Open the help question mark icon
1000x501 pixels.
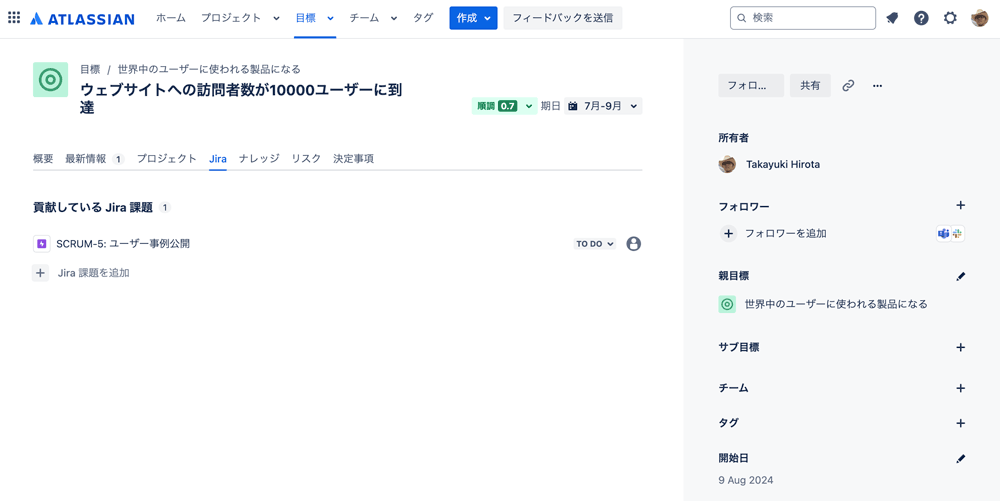coord(921,18)
